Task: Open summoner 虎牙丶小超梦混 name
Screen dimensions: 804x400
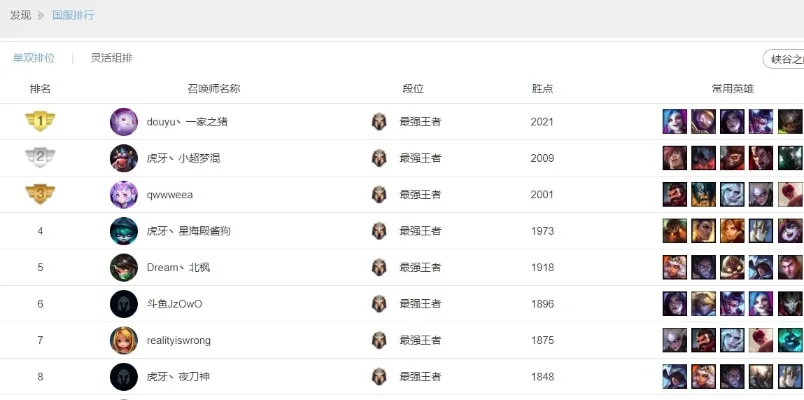Action: [184, 158]
